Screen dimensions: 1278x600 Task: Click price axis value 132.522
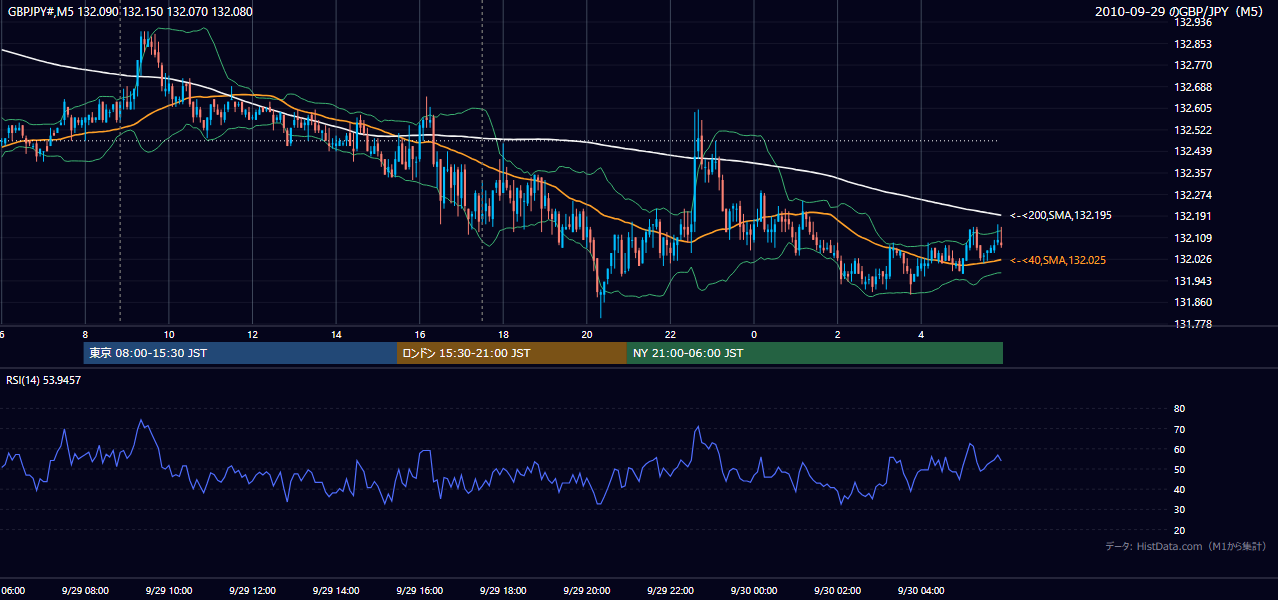(1192, 130)
